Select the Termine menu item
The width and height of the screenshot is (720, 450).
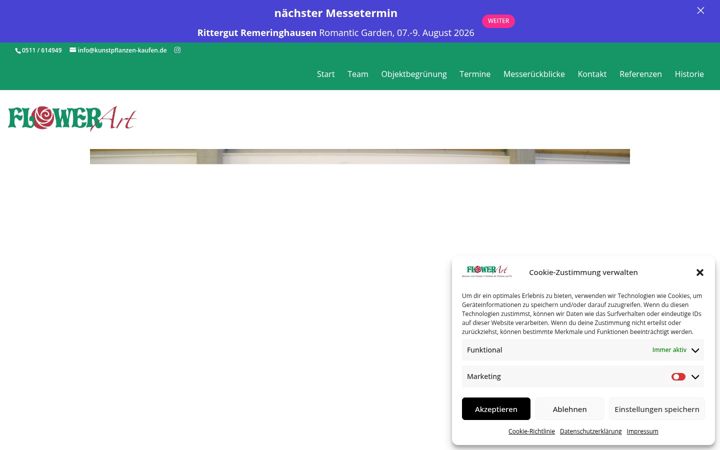tap(475, 74)
